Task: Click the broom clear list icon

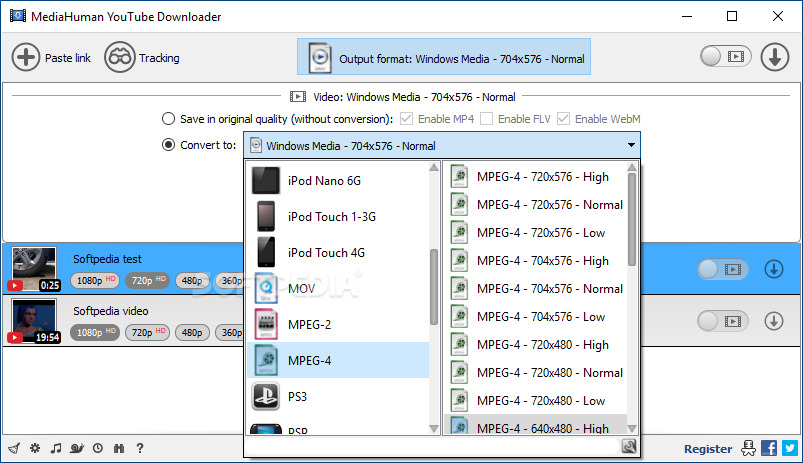Action: tap(14, 448)
